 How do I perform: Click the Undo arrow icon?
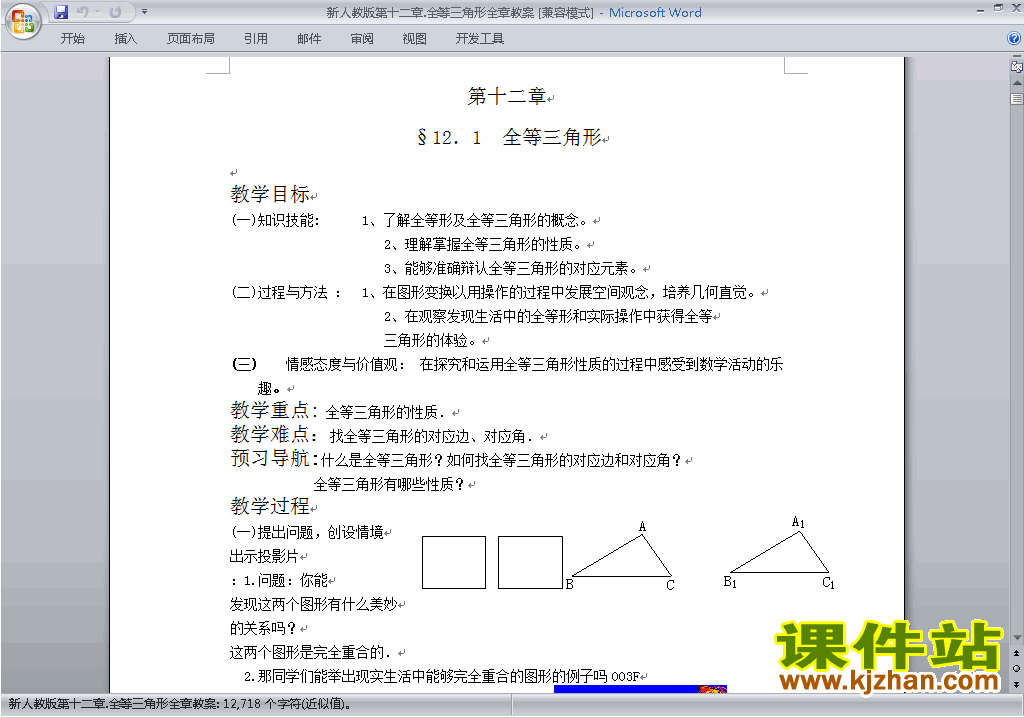coord(82,12)
